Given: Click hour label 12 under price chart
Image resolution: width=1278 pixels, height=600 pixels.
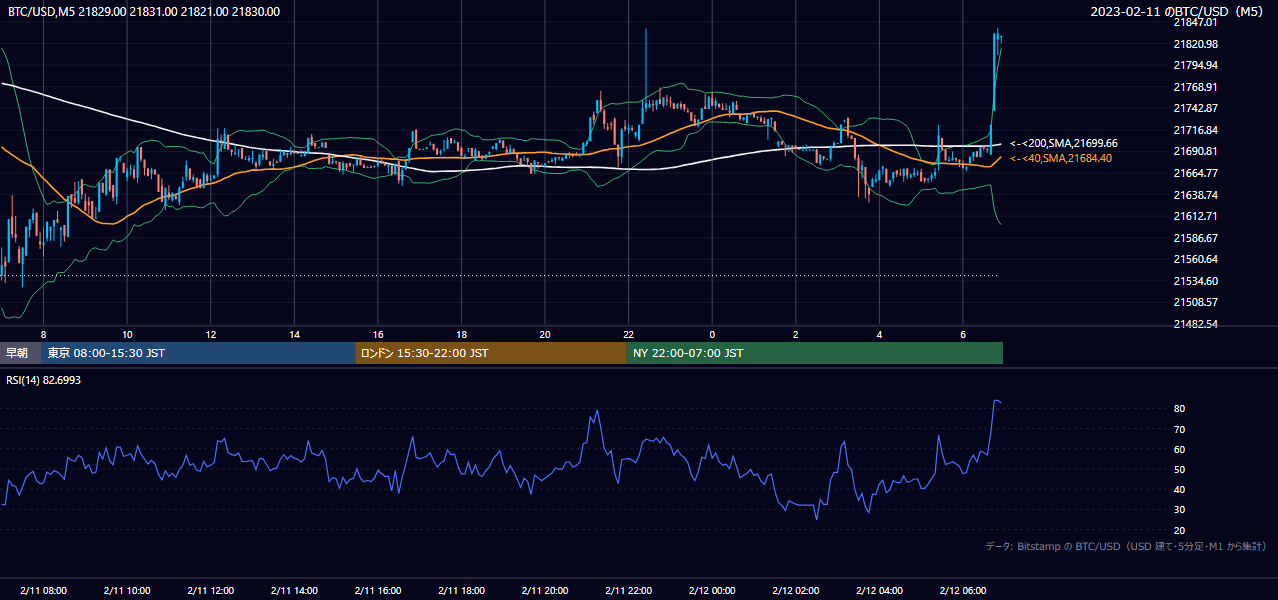Looking at the screenshot, I should click(x=211, y=333).
